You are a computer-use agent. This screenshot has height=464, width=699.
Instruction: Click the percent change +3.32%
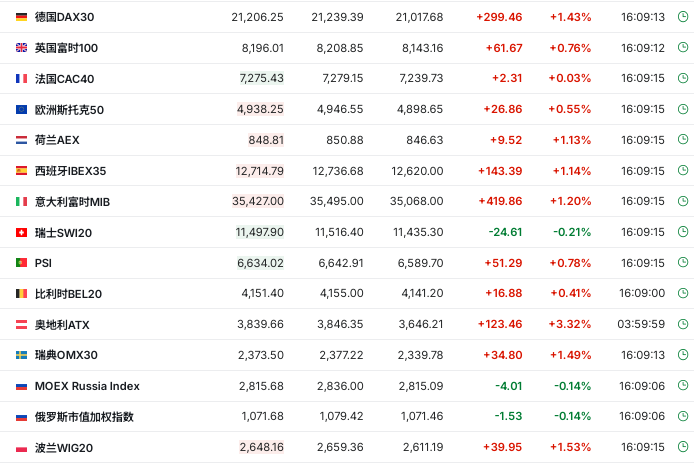(x=570, y=324)
